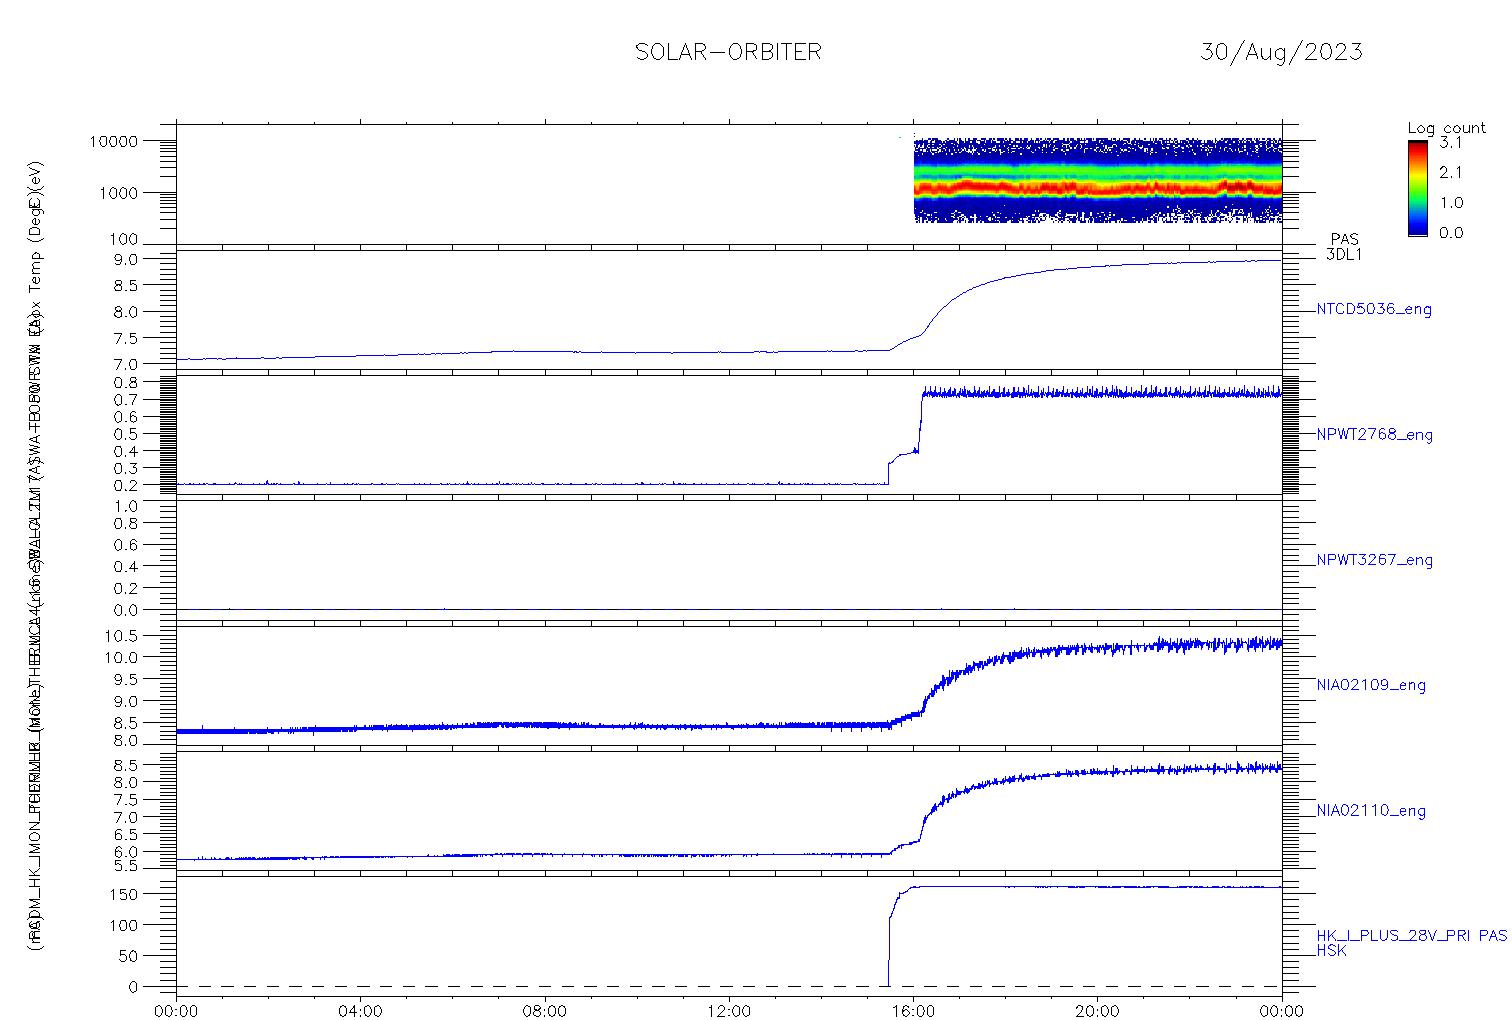Image resolution: width=1512 pixels, height=1020 pixels.
Task: Click the Log count colorbar gradient
Action: click(x=1417, y=188)
